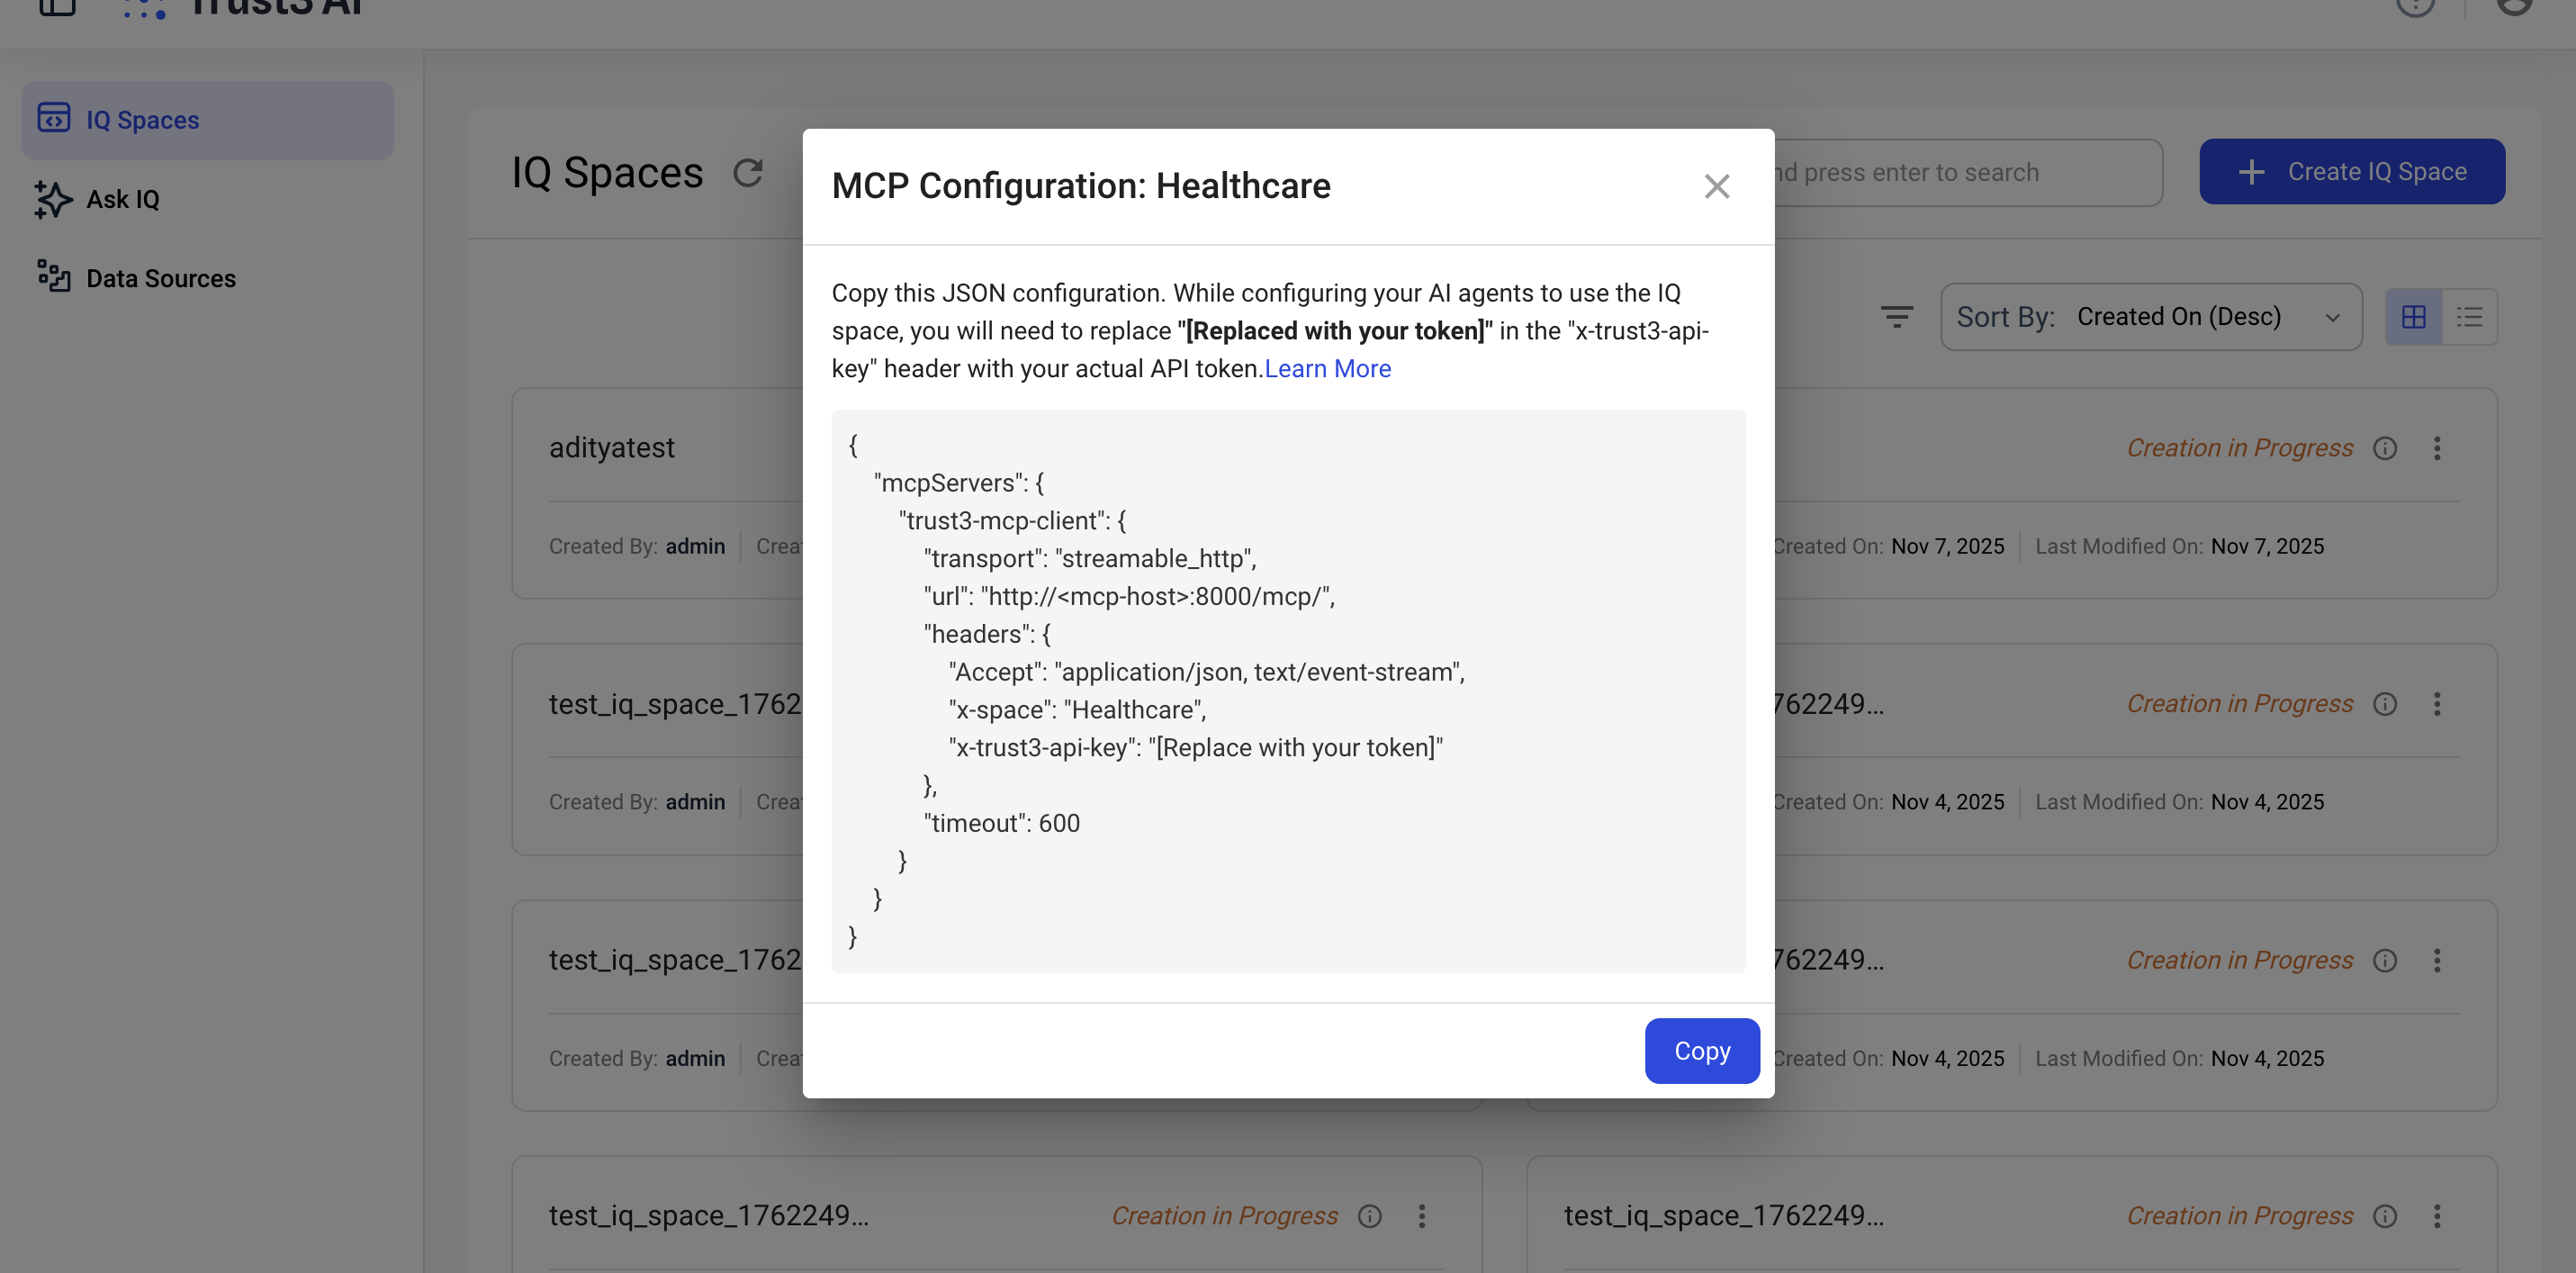Close the MCP Configuration dialog
Screen dimensions: 2576x1273
point(1717,186)
